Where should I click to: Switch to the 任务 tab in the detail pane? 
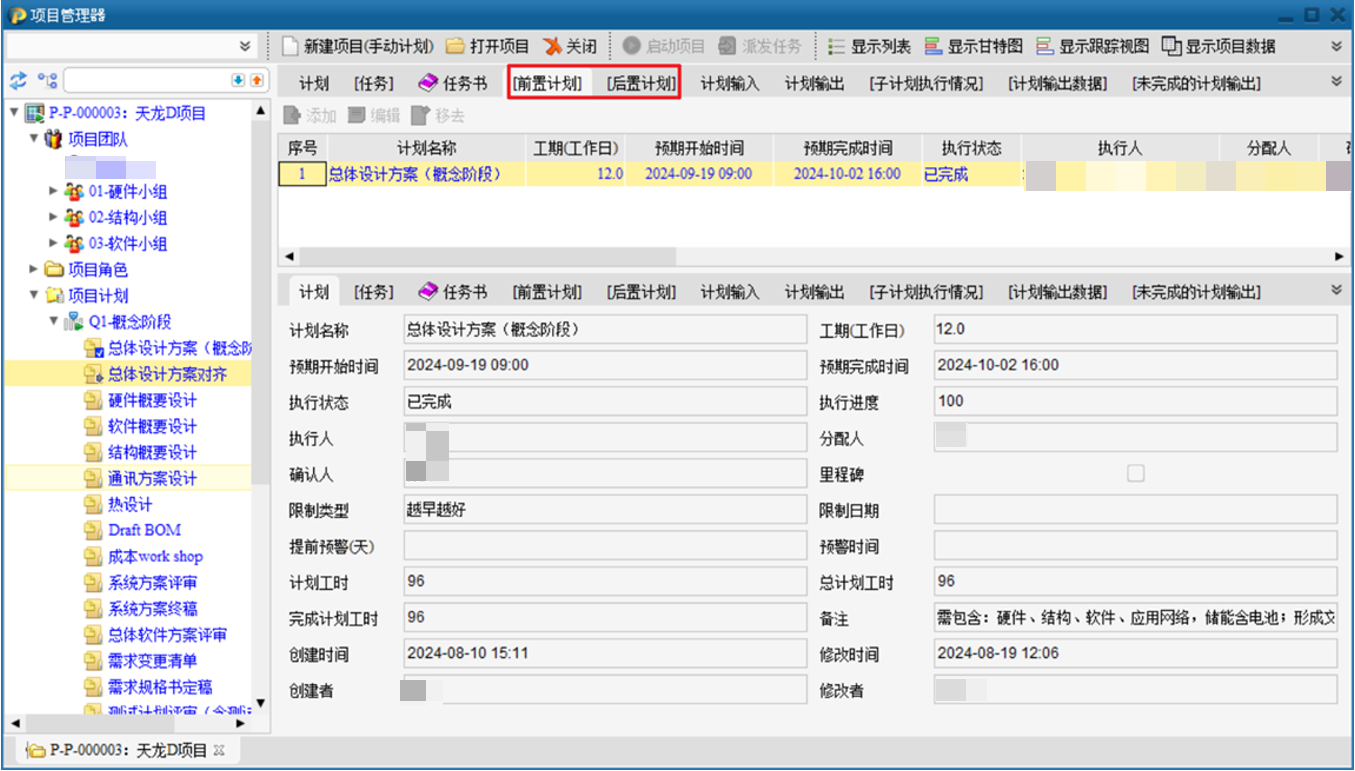click(374, 292)
